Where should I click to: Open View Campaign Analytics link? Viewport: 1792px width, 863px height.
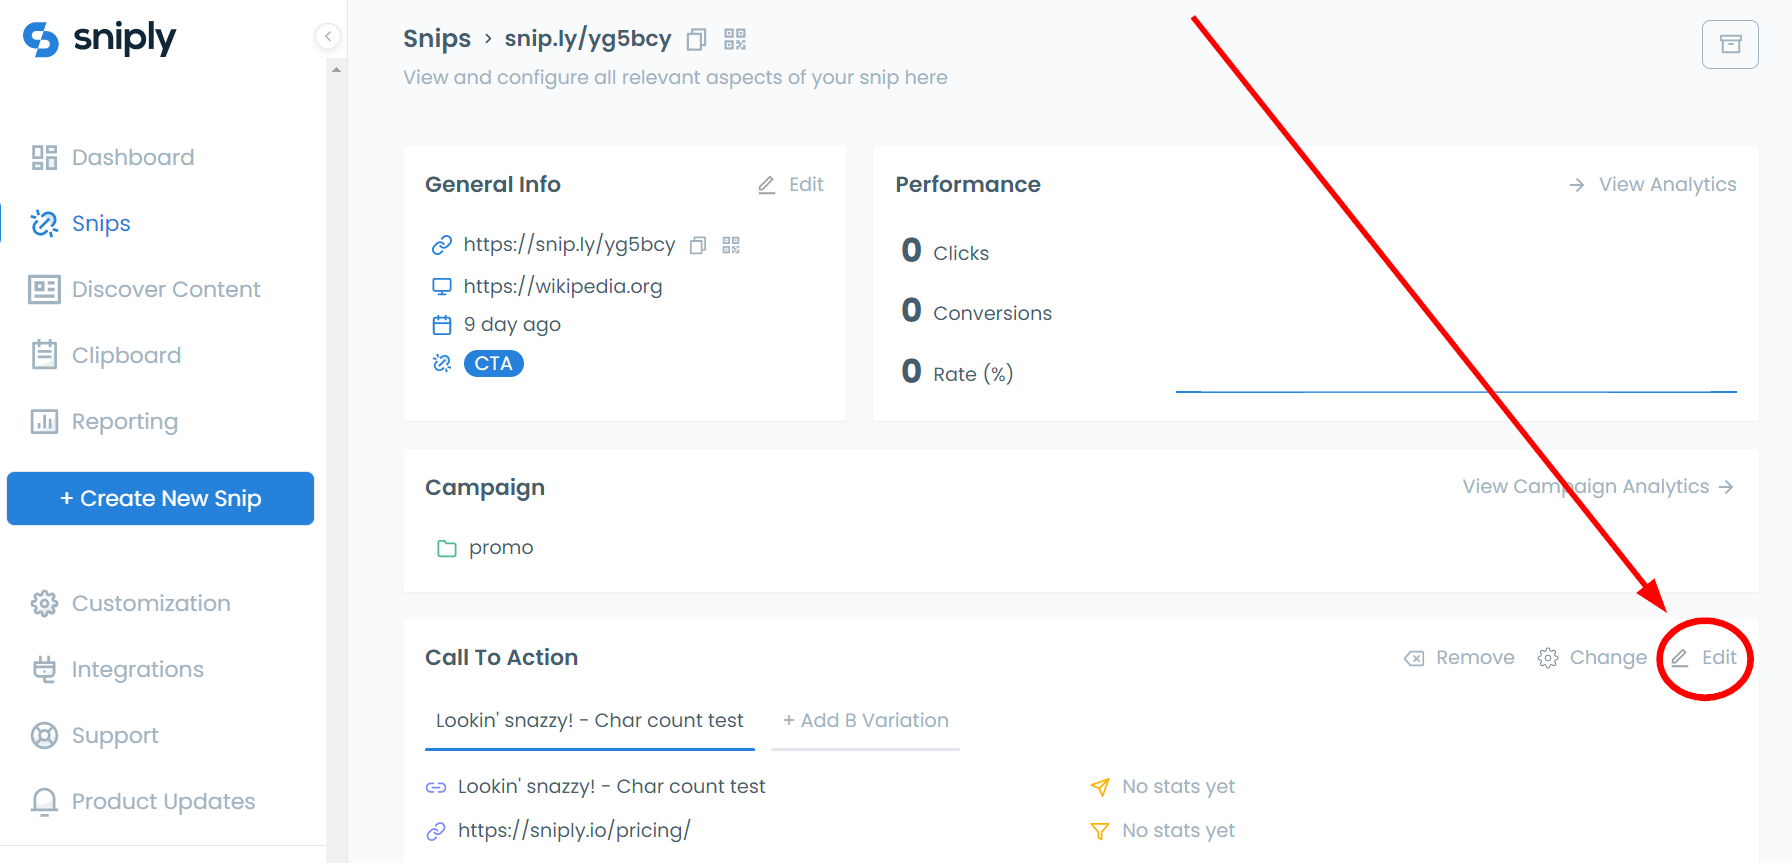1598,487
